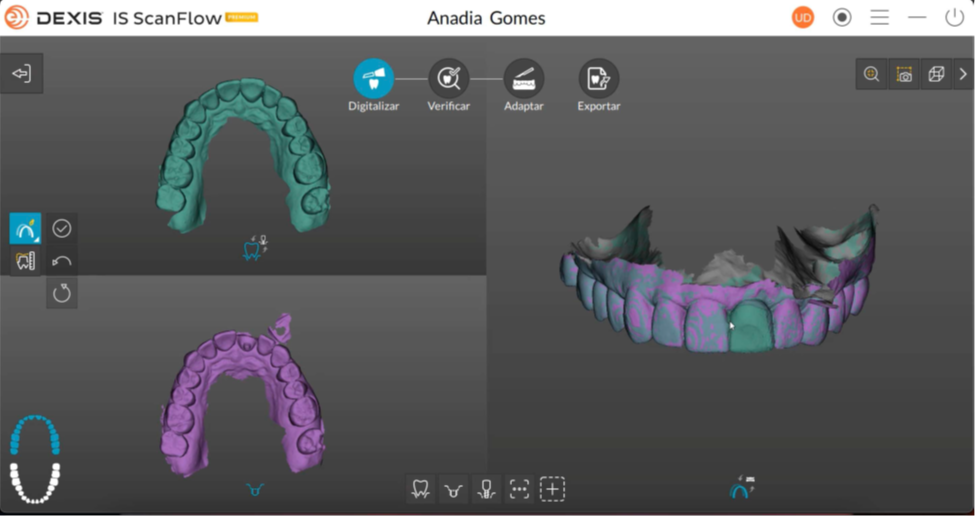Select the tooth measurement ruler tool

click(25, 261)
